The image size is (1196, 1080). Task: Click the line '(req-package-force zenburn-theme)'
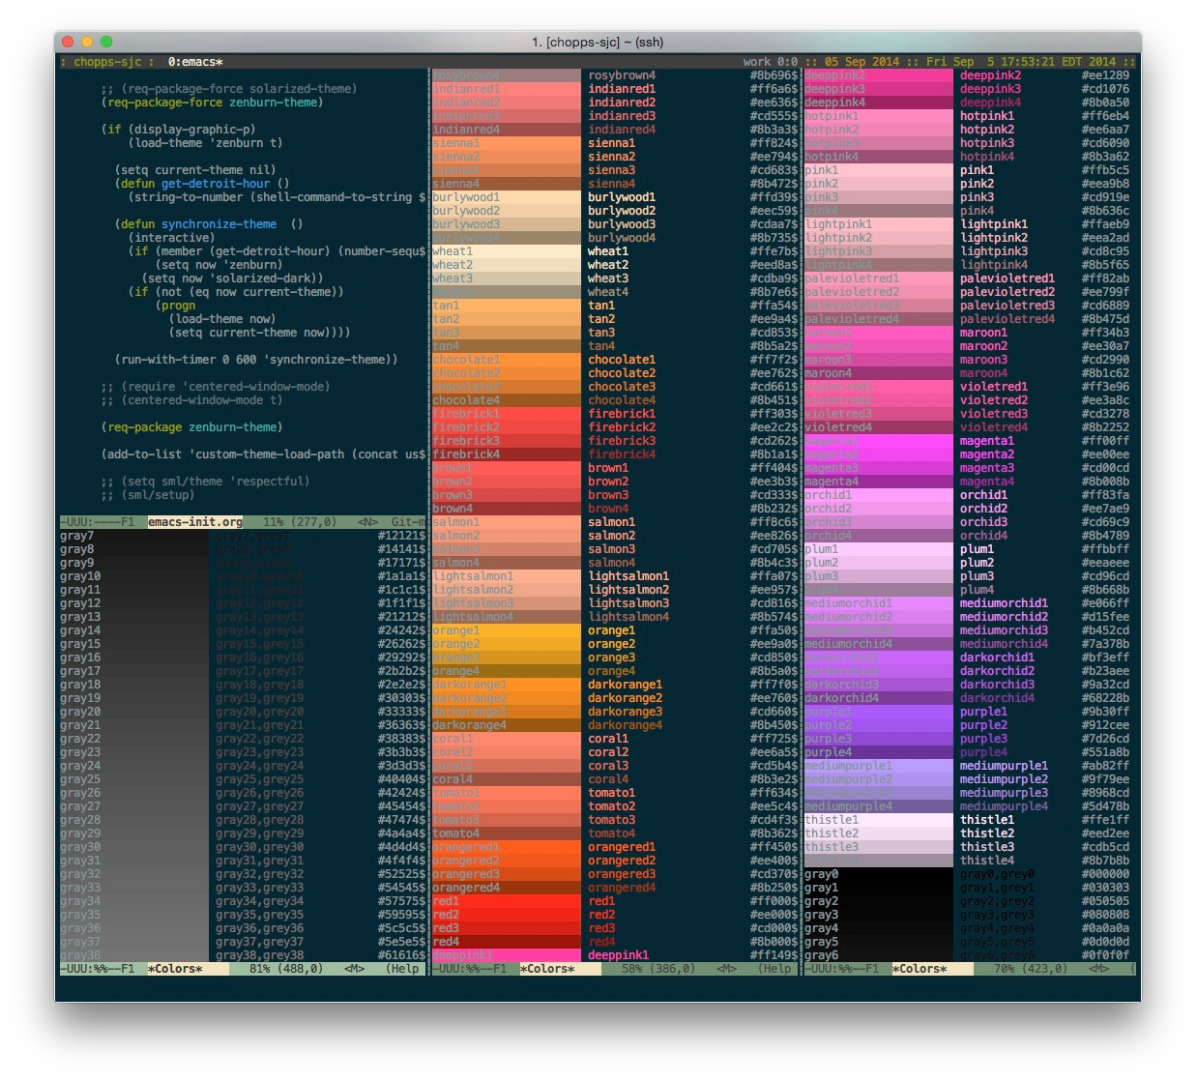pyautogui.click(x=212, y=102)
